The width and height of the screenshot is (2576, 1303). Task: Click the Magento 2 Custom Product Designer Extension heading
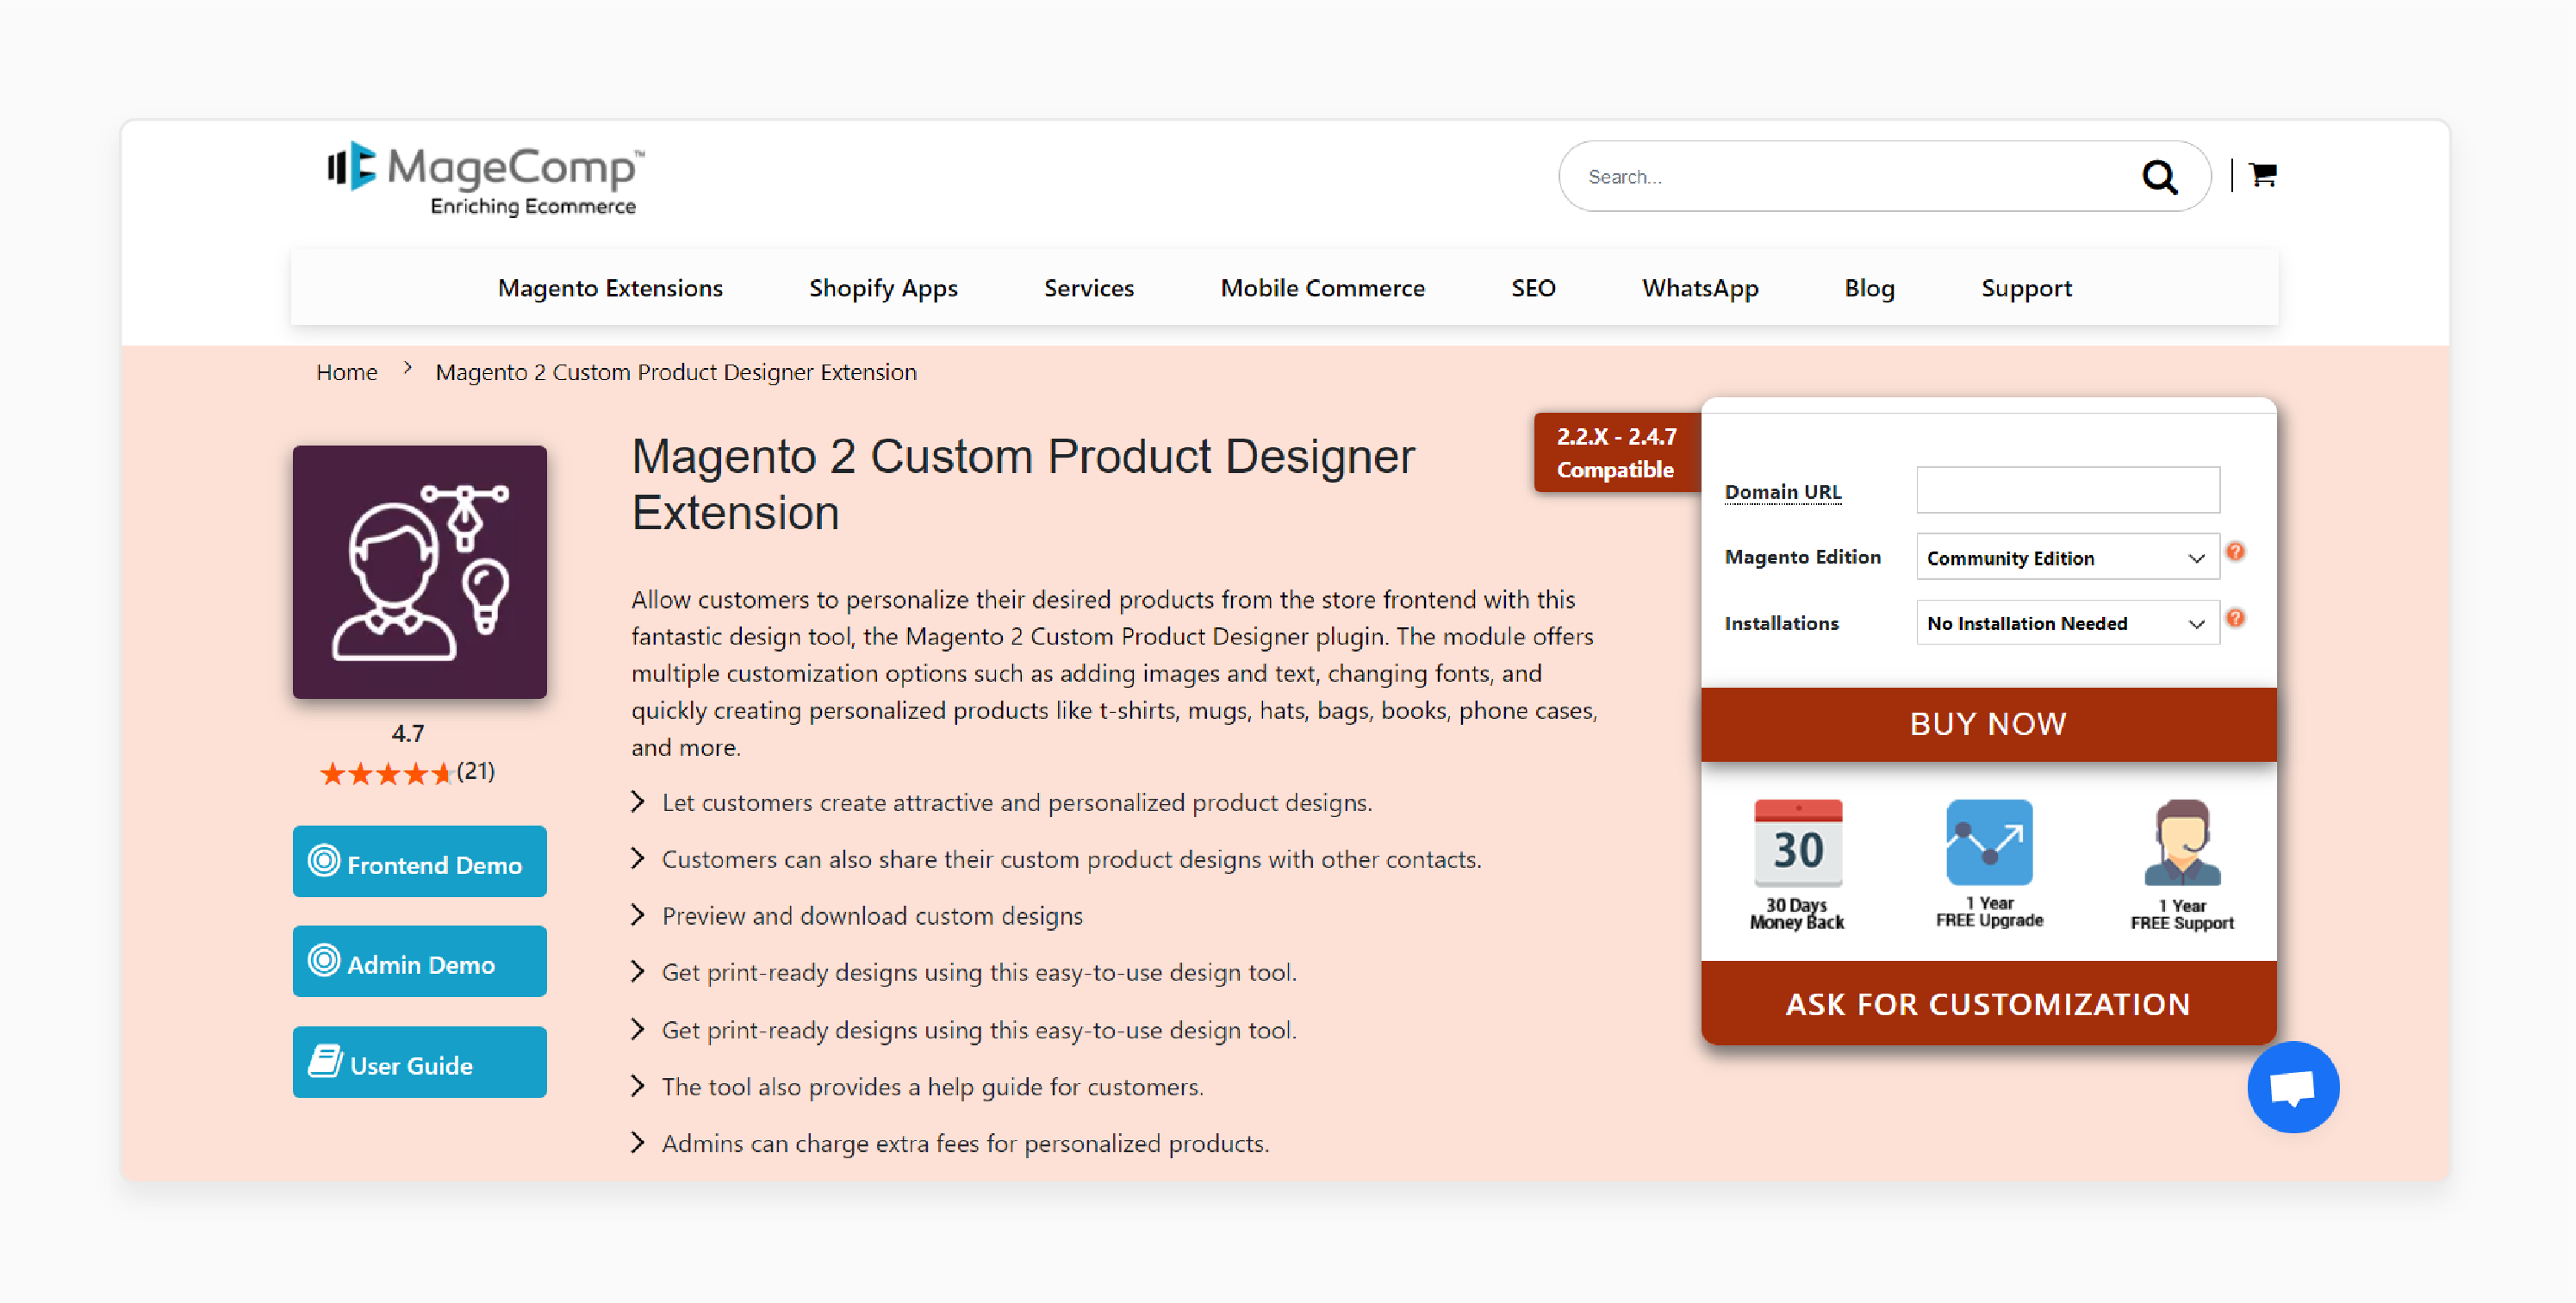point(1022,485)
